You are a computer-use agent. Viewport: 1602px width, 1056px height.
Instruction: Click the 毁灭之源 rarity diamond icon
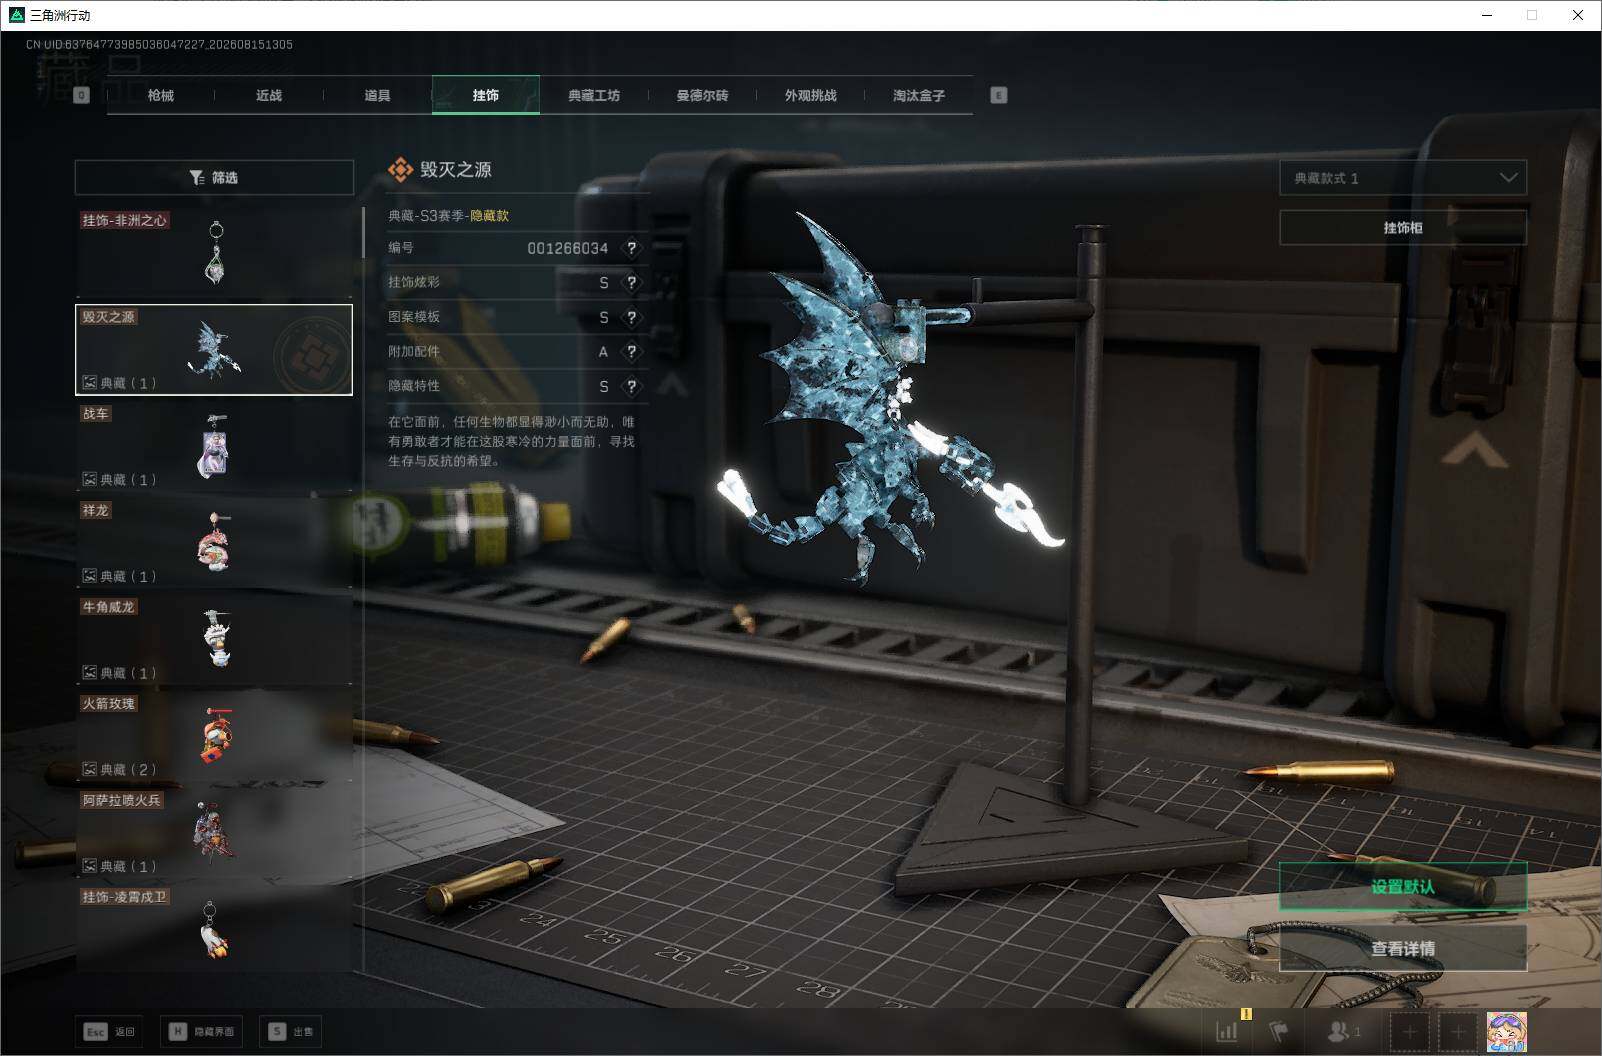[x=400, y=170]
